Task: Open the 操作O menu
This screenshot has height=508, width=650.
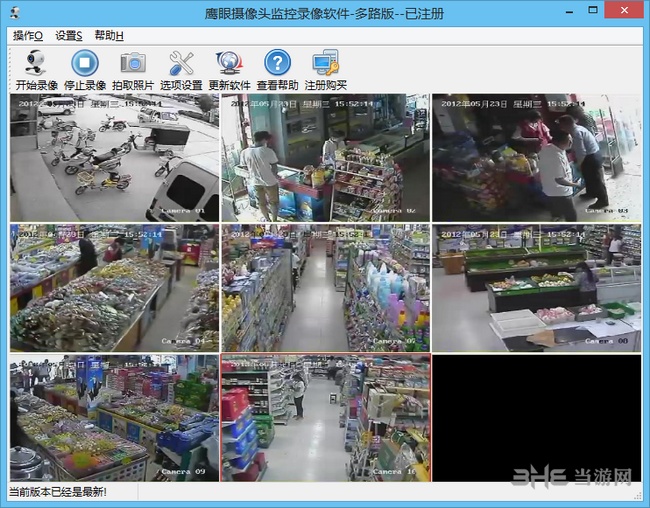Action: [x=28, y=36]
